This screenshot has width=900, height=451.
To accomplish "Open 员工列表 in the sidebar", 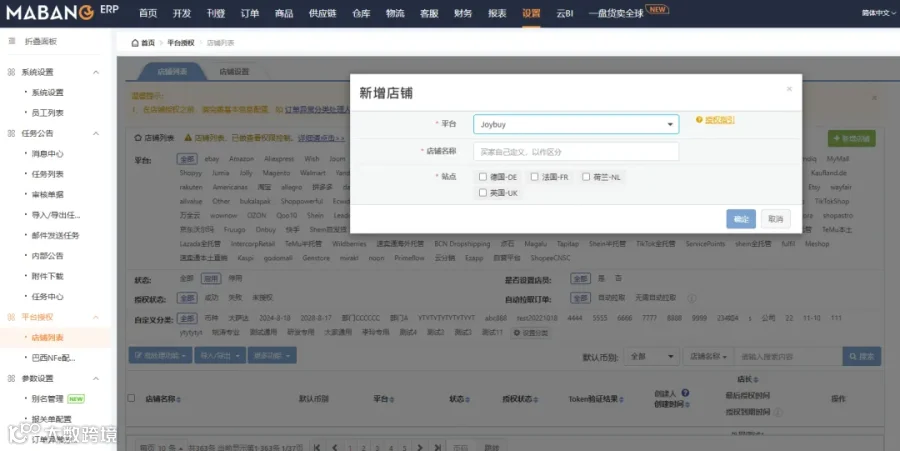I will click(48, 113).
